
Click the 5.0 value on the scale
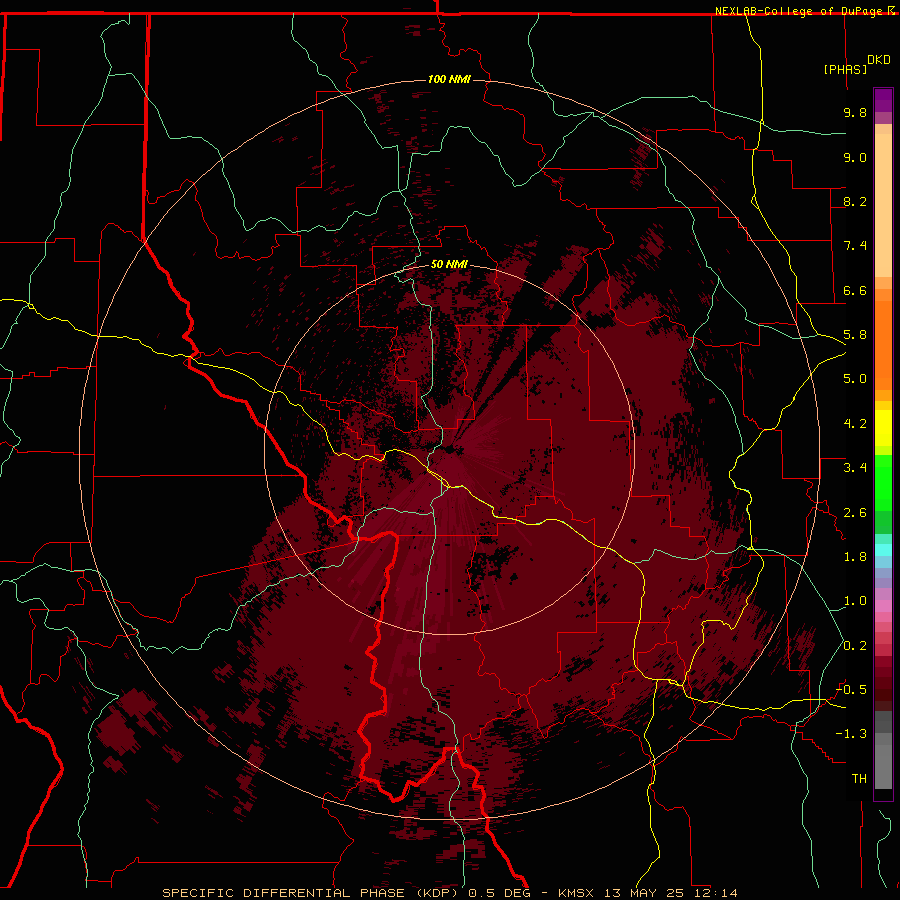[855, 379]
